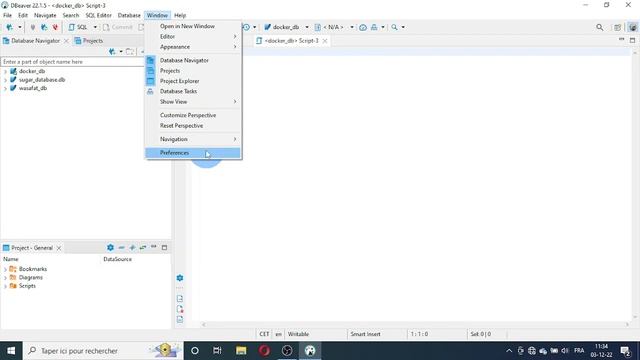
Task: Open the Database menu
Action: (x=129, y=15)
